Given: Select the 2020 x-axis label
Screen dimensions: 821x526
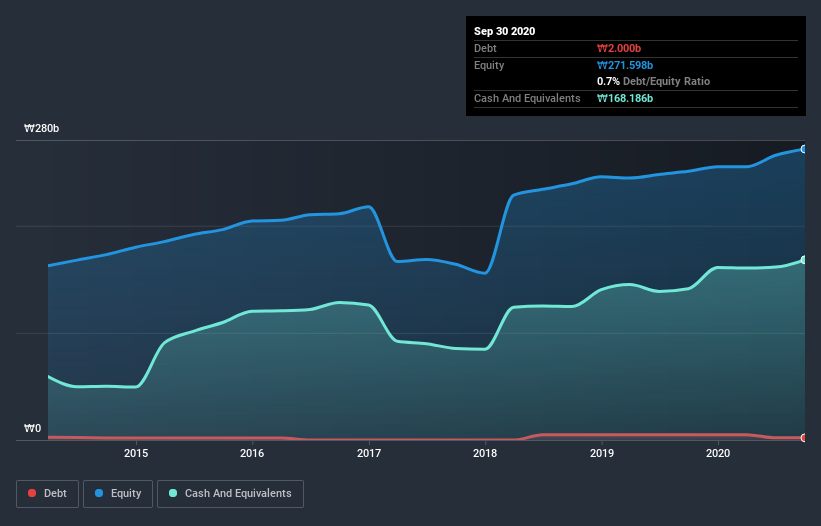Looking at the screenshot, I should (718, 453).
